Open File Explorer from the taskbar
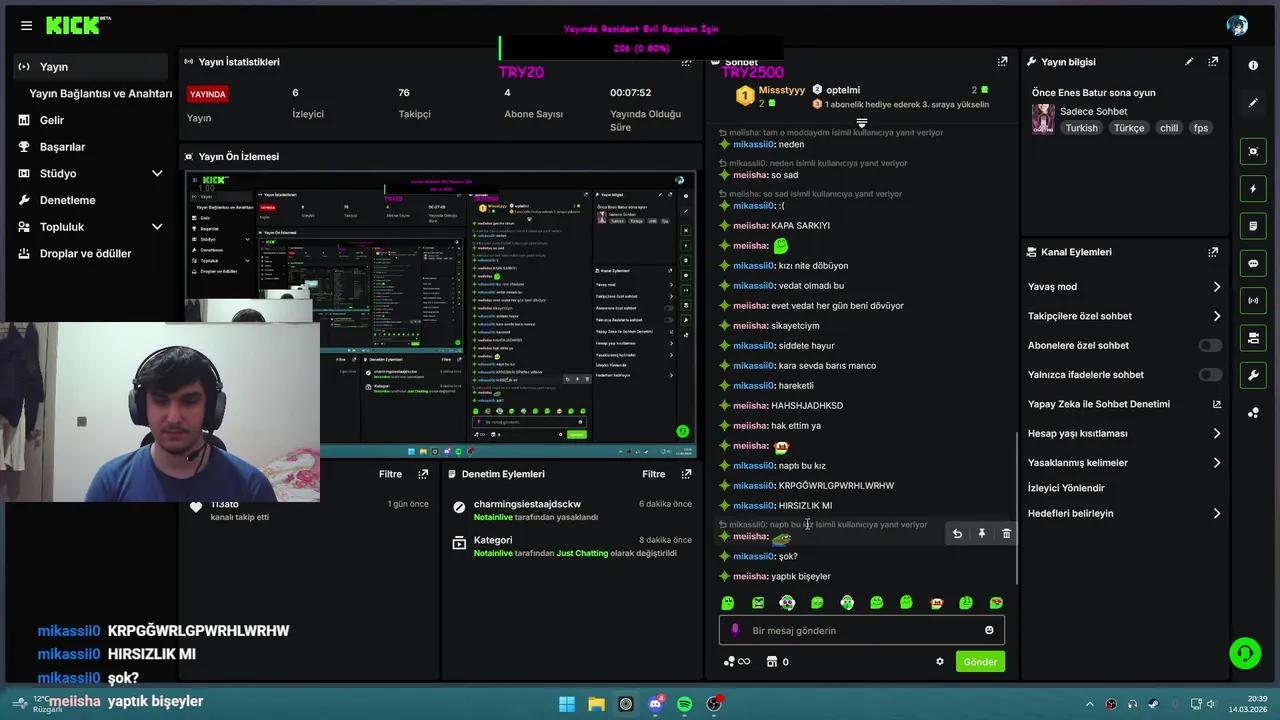1280x720 pixels. pos(596,704)
